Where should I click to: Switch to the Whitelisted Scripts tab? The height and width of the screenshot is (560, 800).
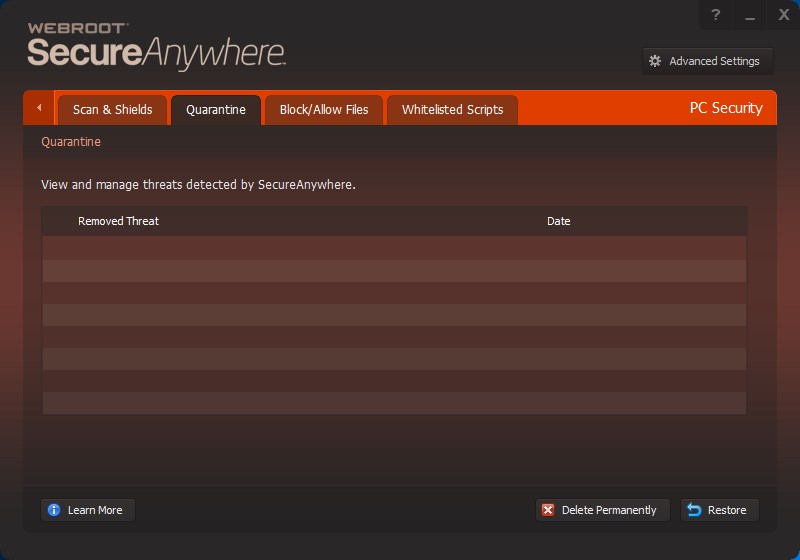453,110
